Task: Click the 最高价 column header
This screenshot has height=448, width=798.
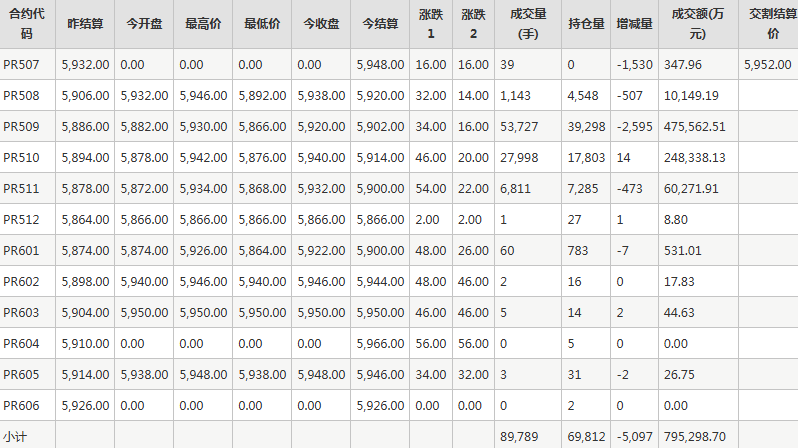Action: pos(203,24)
